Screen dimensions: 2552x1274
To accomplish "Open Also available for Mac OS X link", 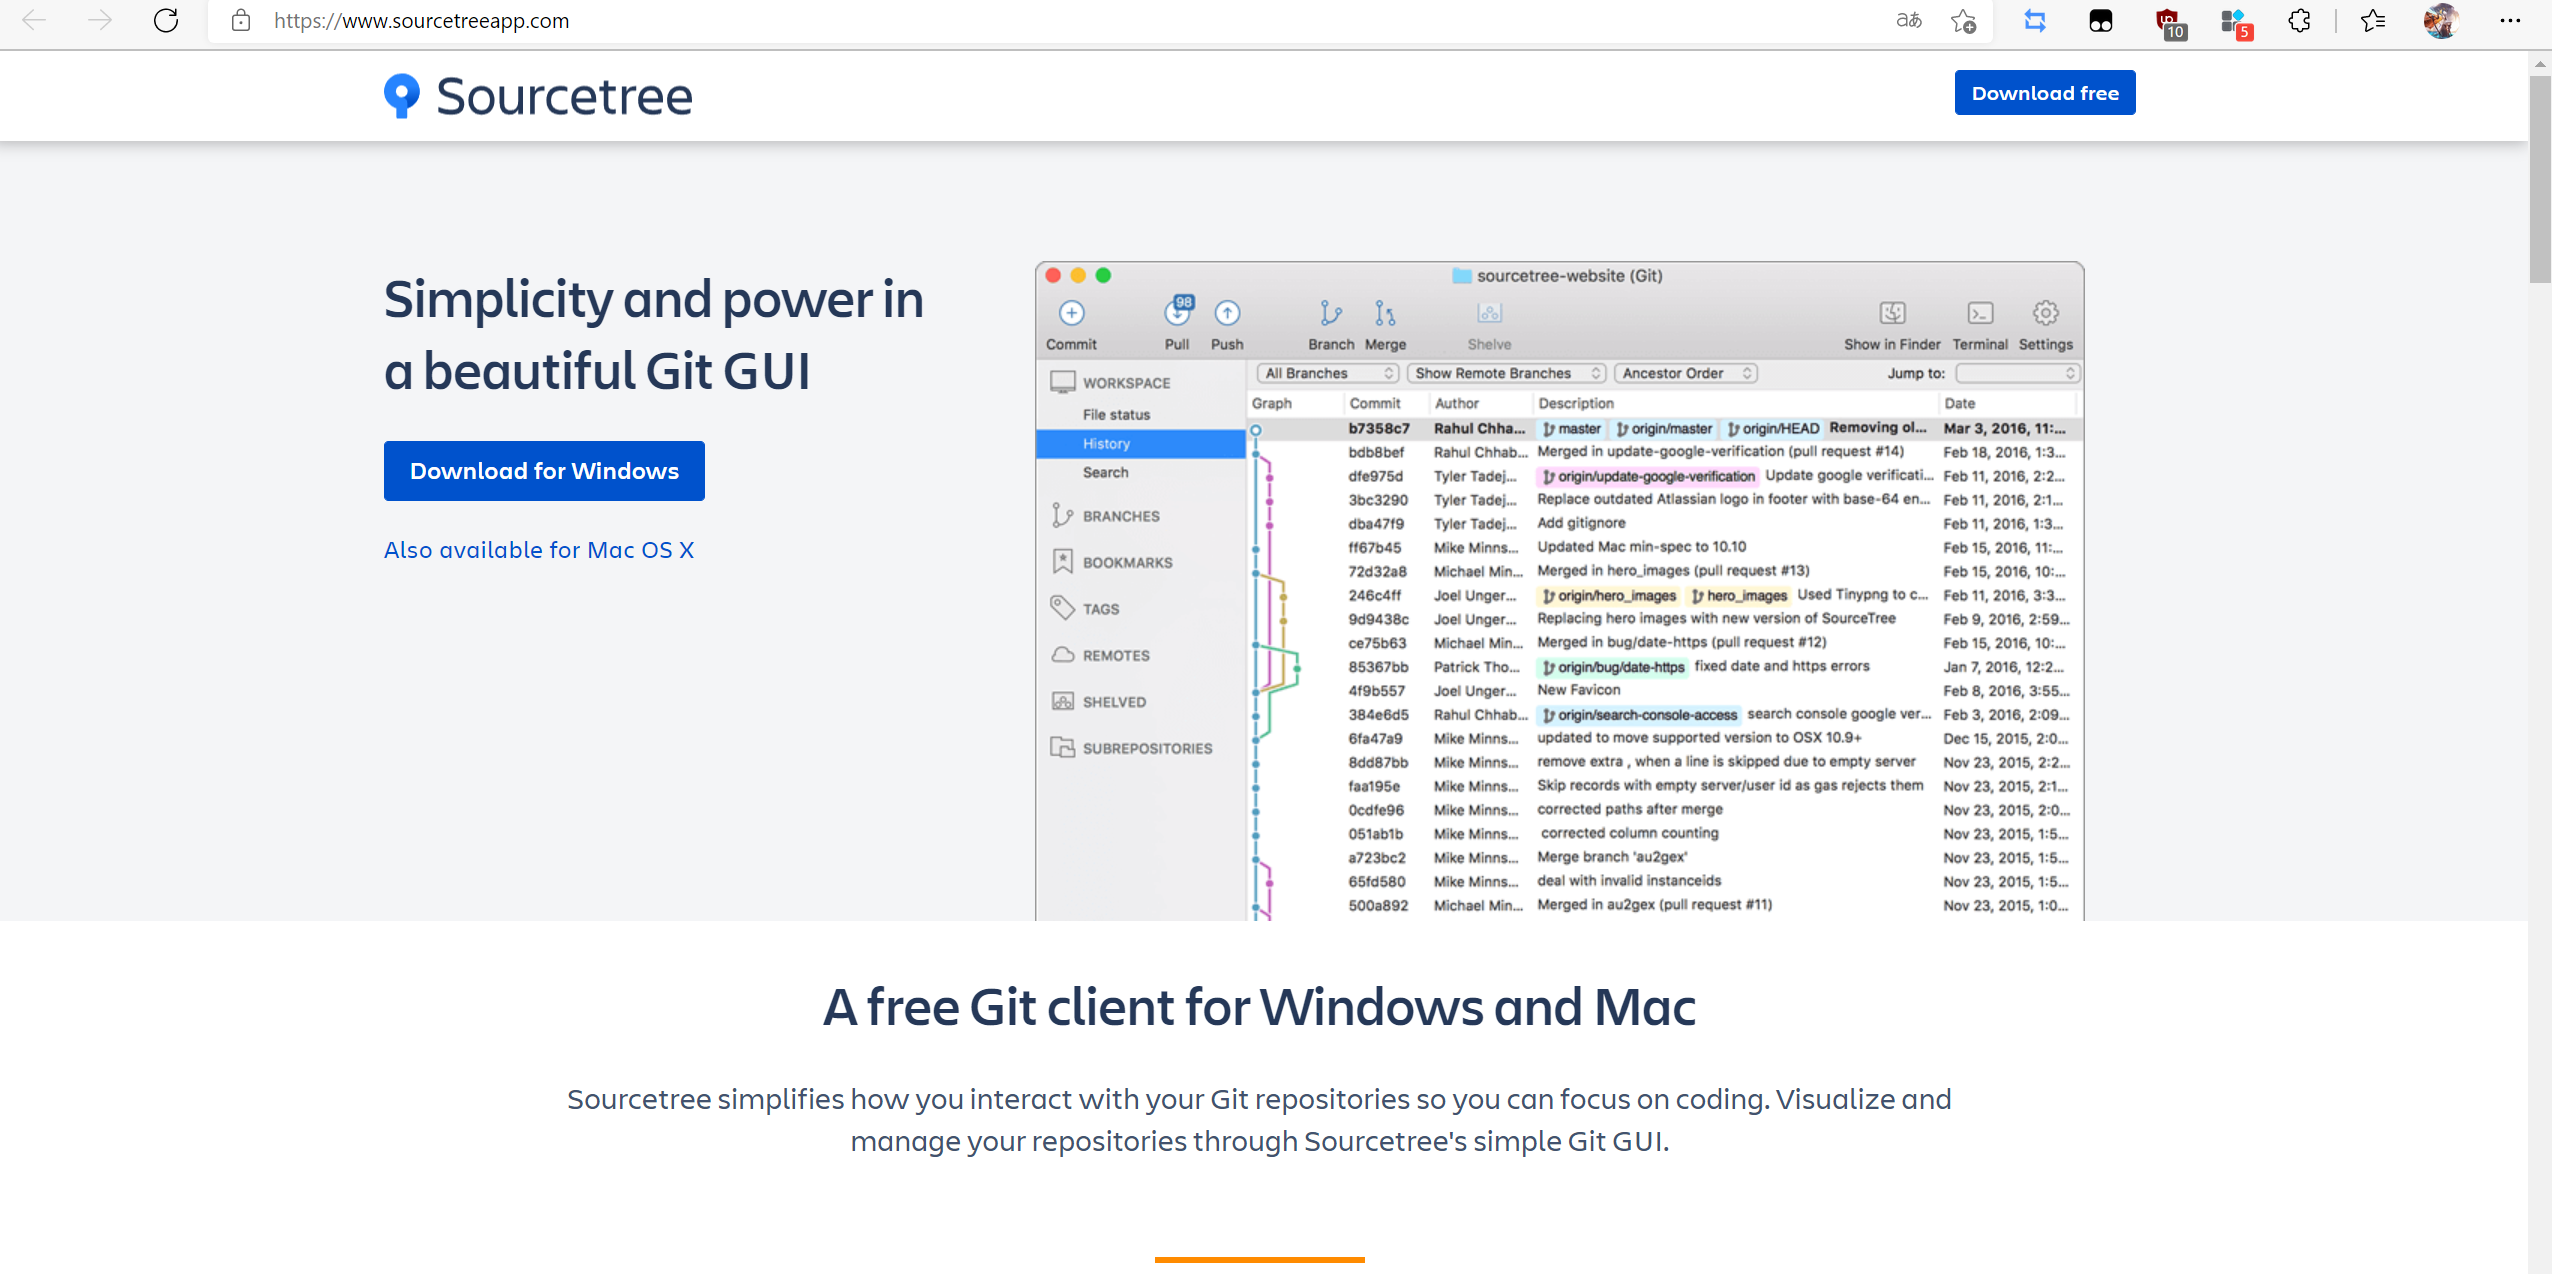I will (x=539, y=550).
